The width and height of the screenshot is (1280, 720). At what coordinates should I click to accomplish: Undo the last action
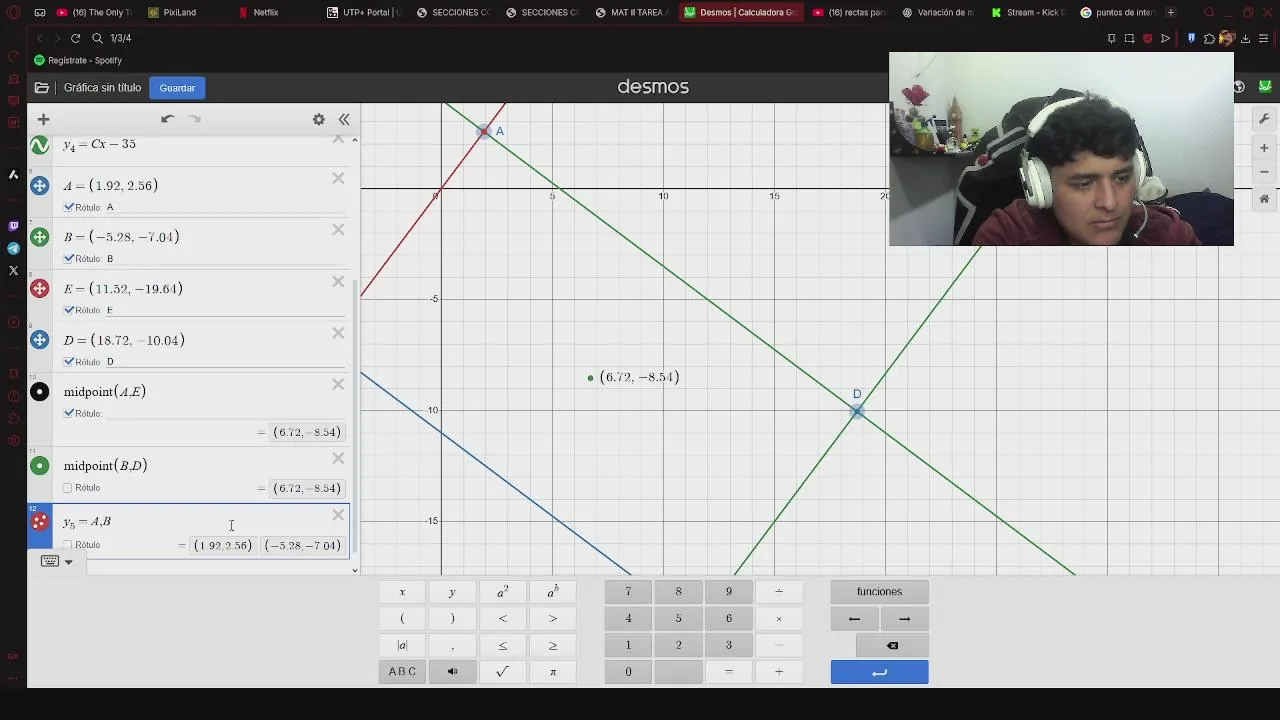167,119
